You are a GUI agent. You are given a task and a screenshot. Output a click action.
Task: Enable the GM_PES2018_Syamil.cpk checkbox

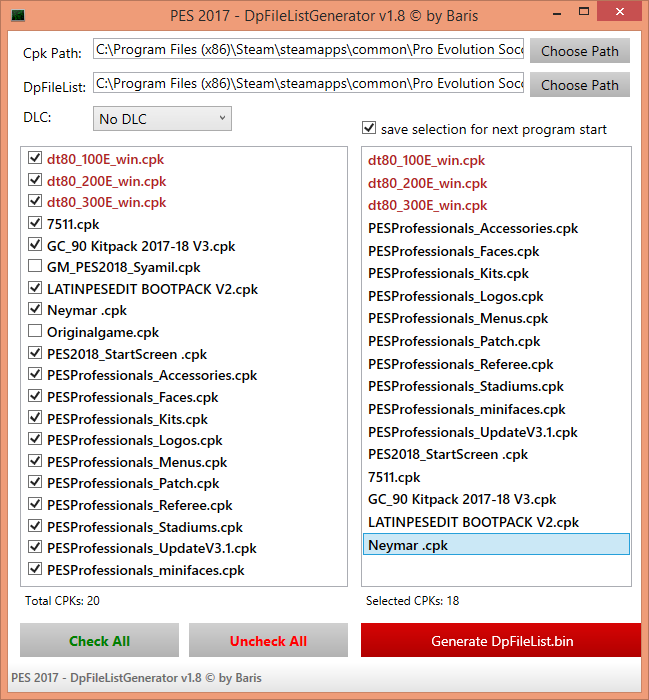(35, 266)
